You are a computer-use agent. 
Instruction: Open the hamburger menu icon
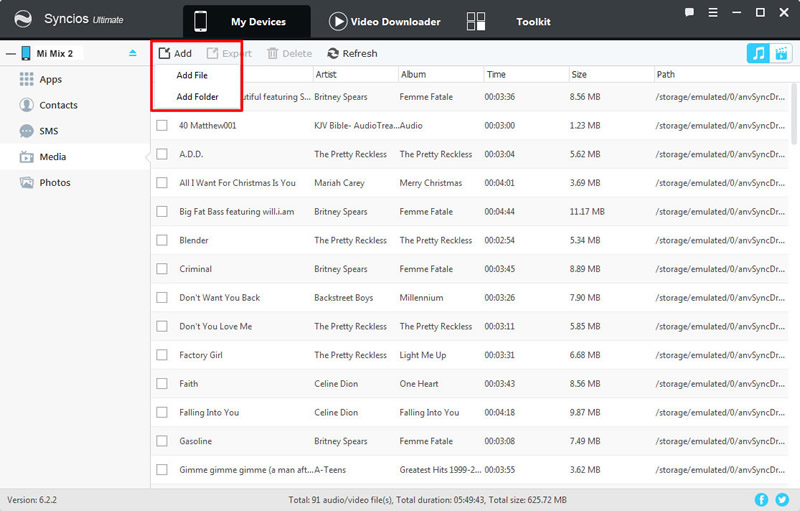coord(713,13)
